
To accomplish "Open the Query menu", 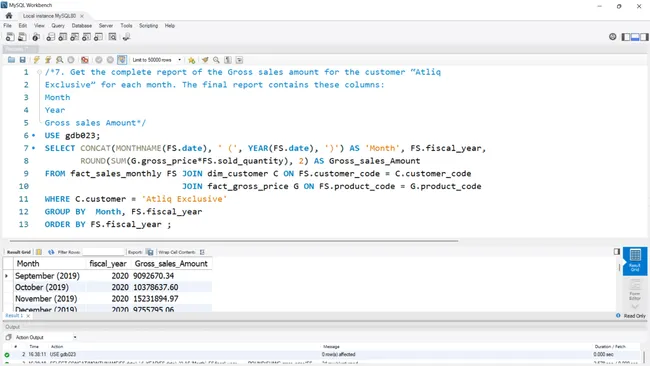I will click(x=58, y=26).
